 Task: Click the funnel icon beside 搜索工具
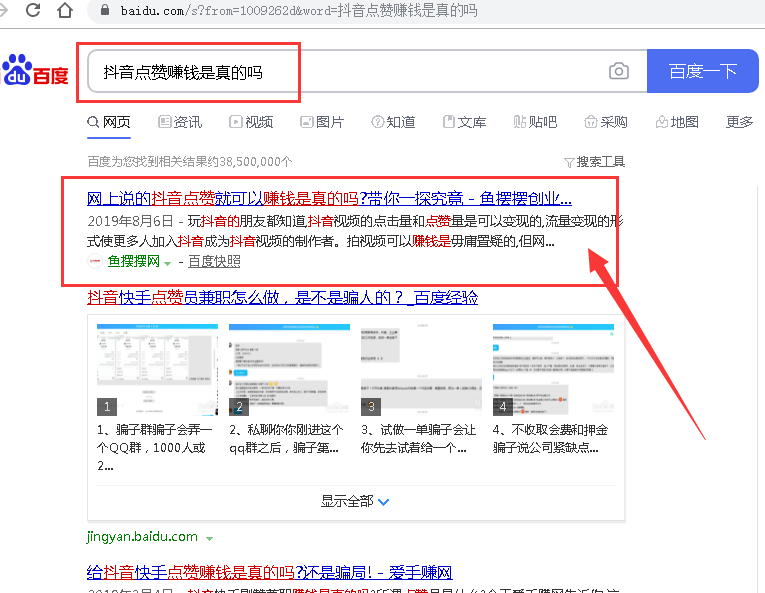(569, 163)
